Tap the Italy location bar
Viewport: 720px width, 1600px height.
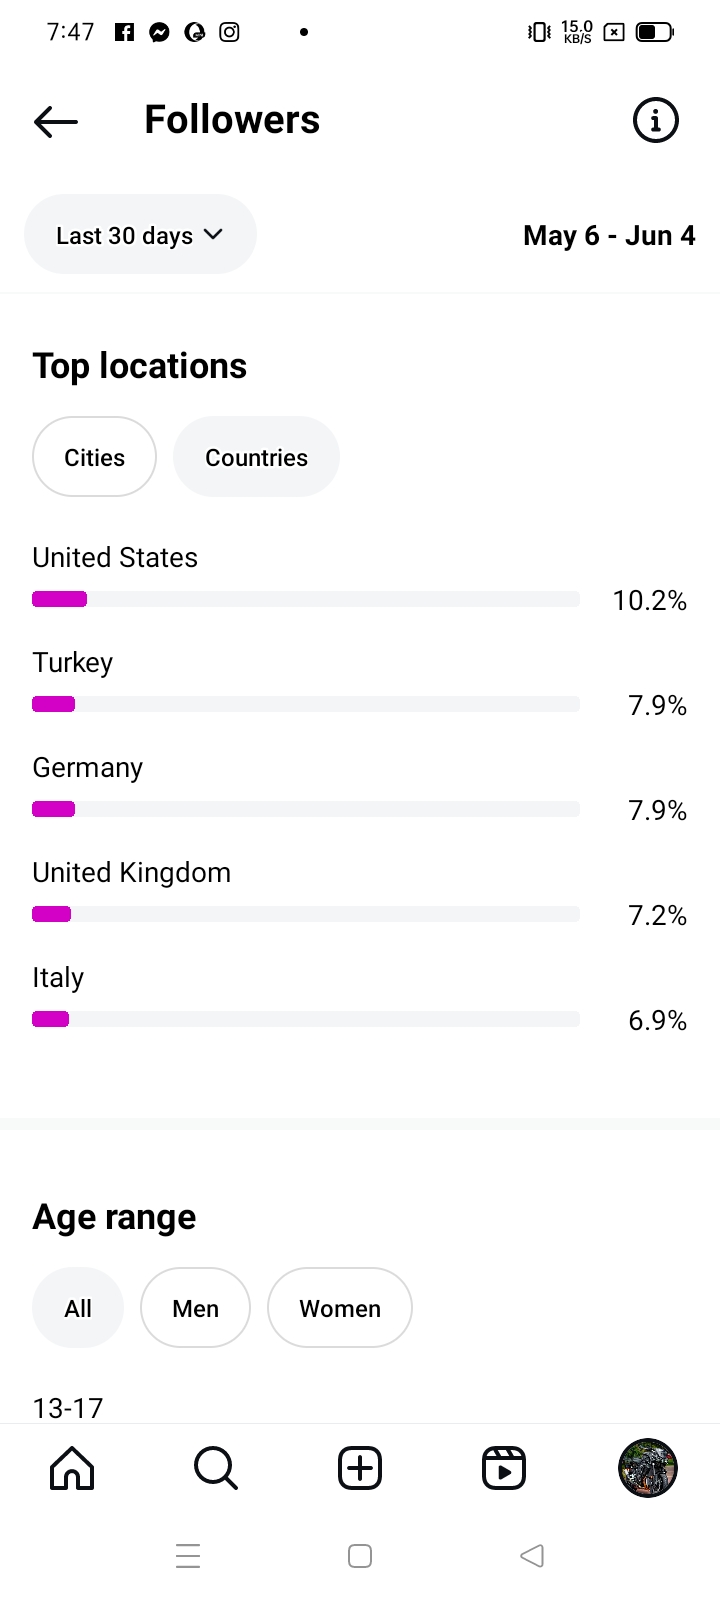coord(306,1019)
